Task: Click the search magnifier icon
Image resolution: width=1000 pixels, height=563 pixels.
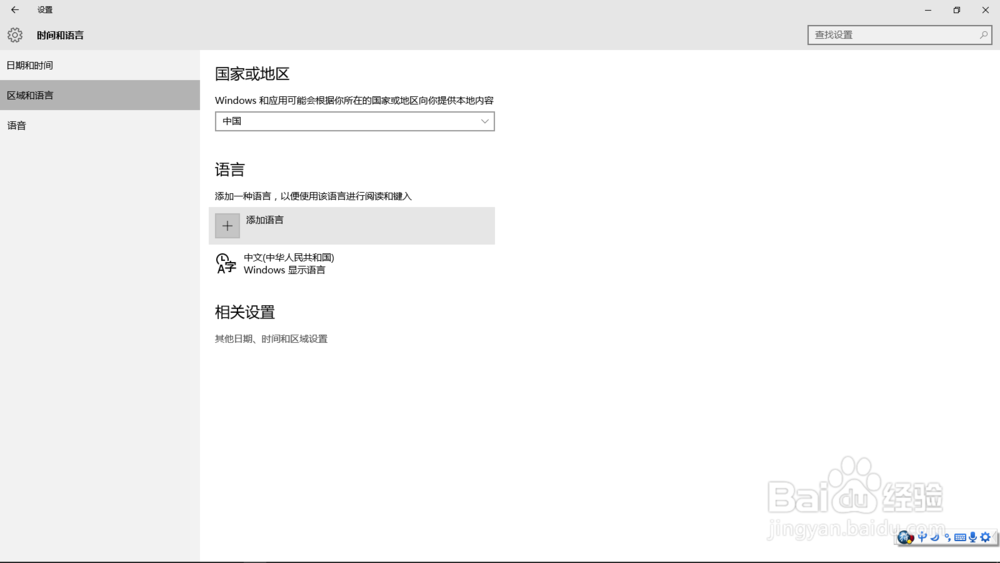Action: [x=983, y=34]
